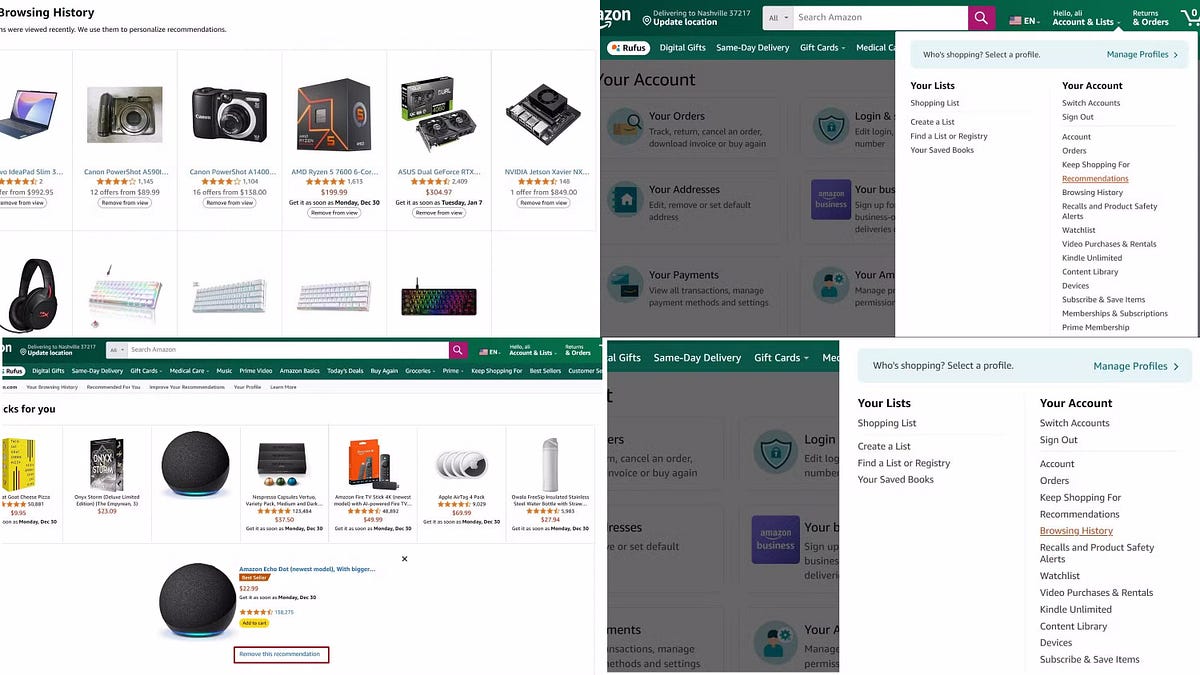Click location pin icon on Picks for you page
1200x675 pixels.
coord(22,350)
